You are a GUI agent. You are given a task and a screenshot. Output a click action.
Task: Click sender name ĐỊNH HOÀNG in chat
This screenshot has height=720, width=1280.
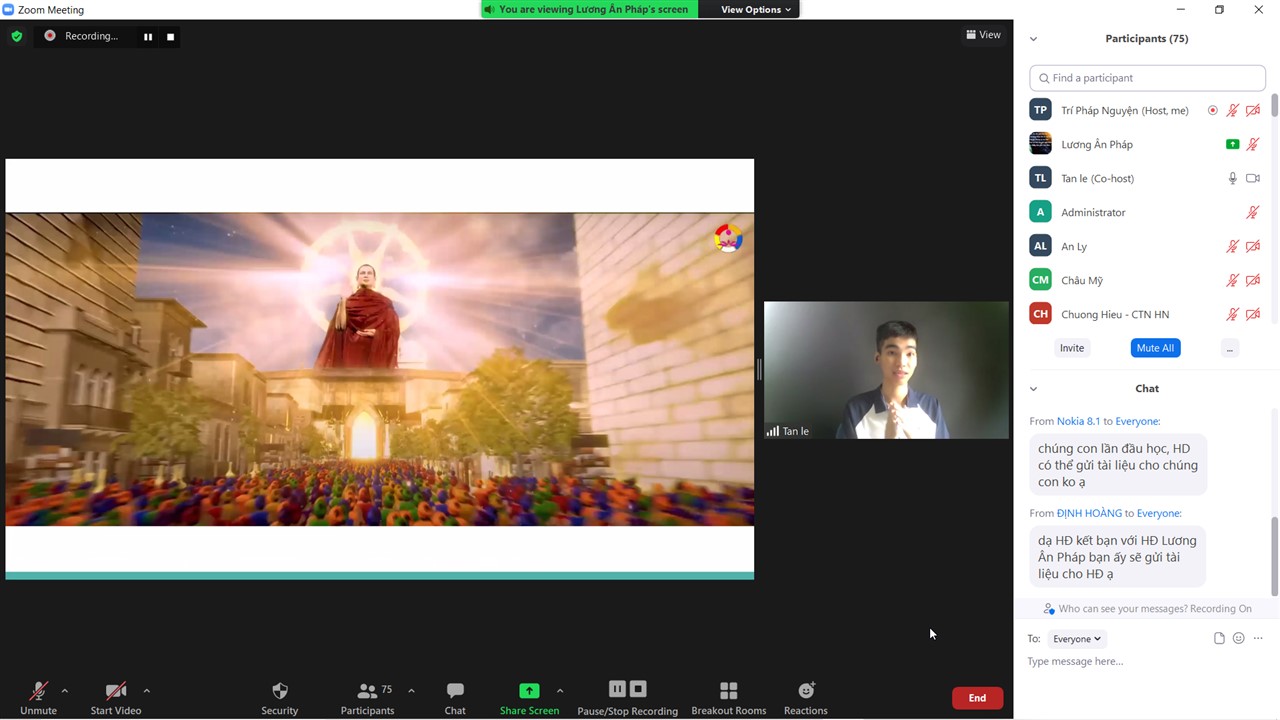1089,513
